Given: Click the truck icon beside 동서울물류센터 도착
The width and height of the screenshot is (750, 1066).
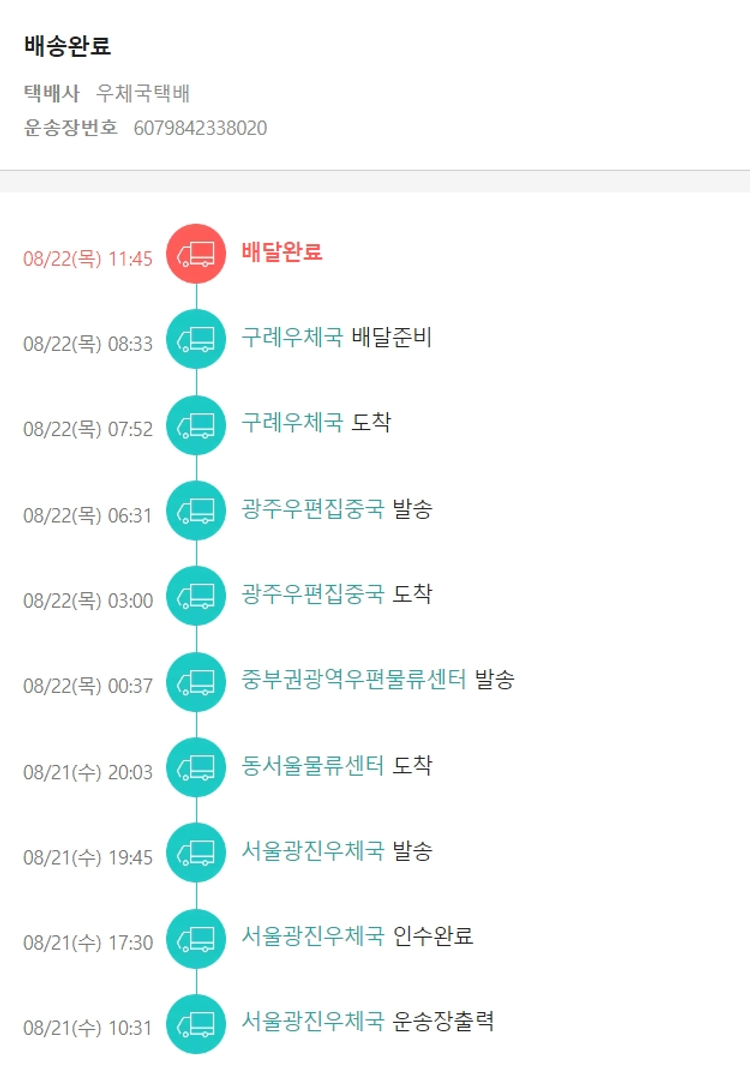Looking at the screenshot, I should pos(196,767).
